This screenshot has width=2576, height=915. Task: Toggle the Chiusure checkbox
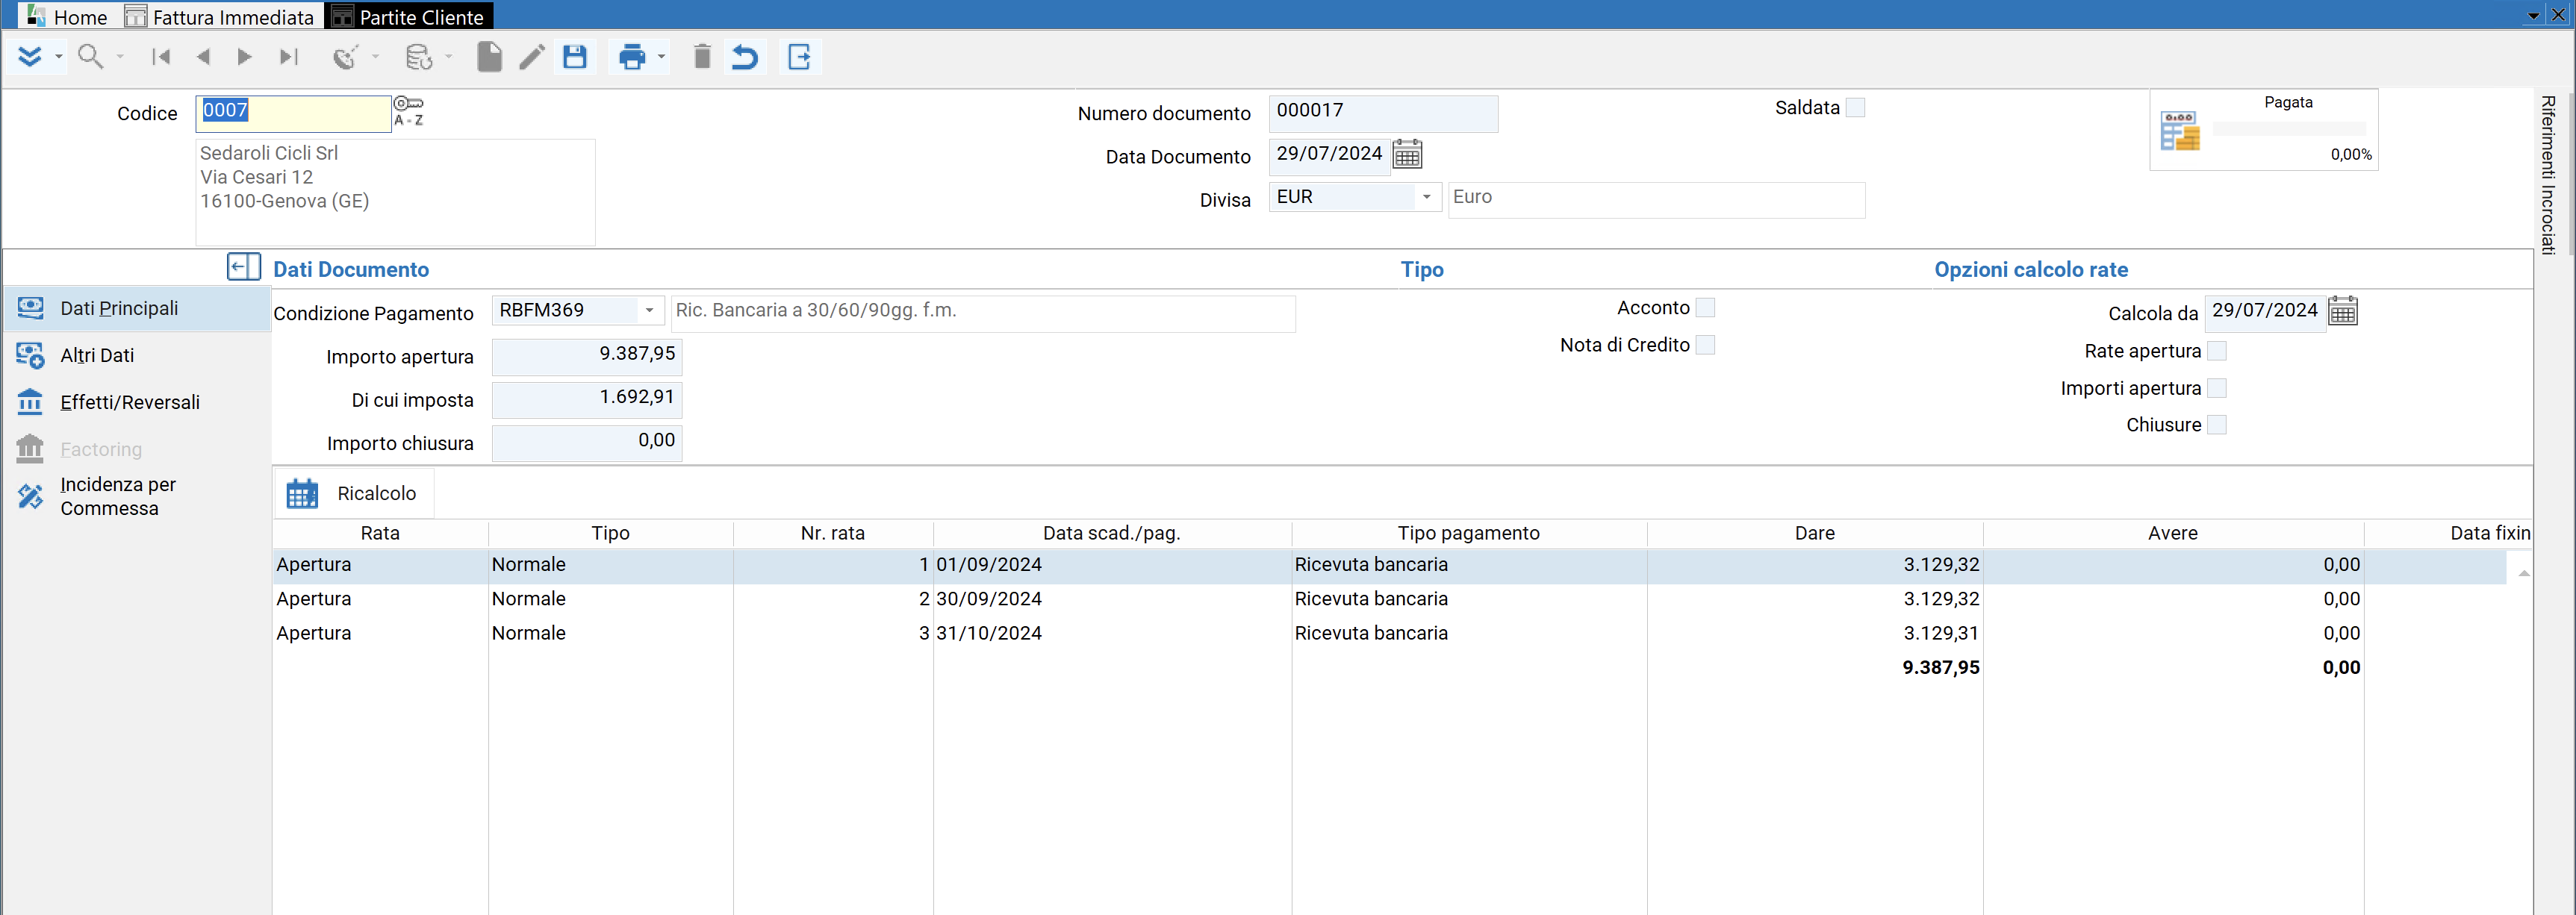tap(2216, 425)
